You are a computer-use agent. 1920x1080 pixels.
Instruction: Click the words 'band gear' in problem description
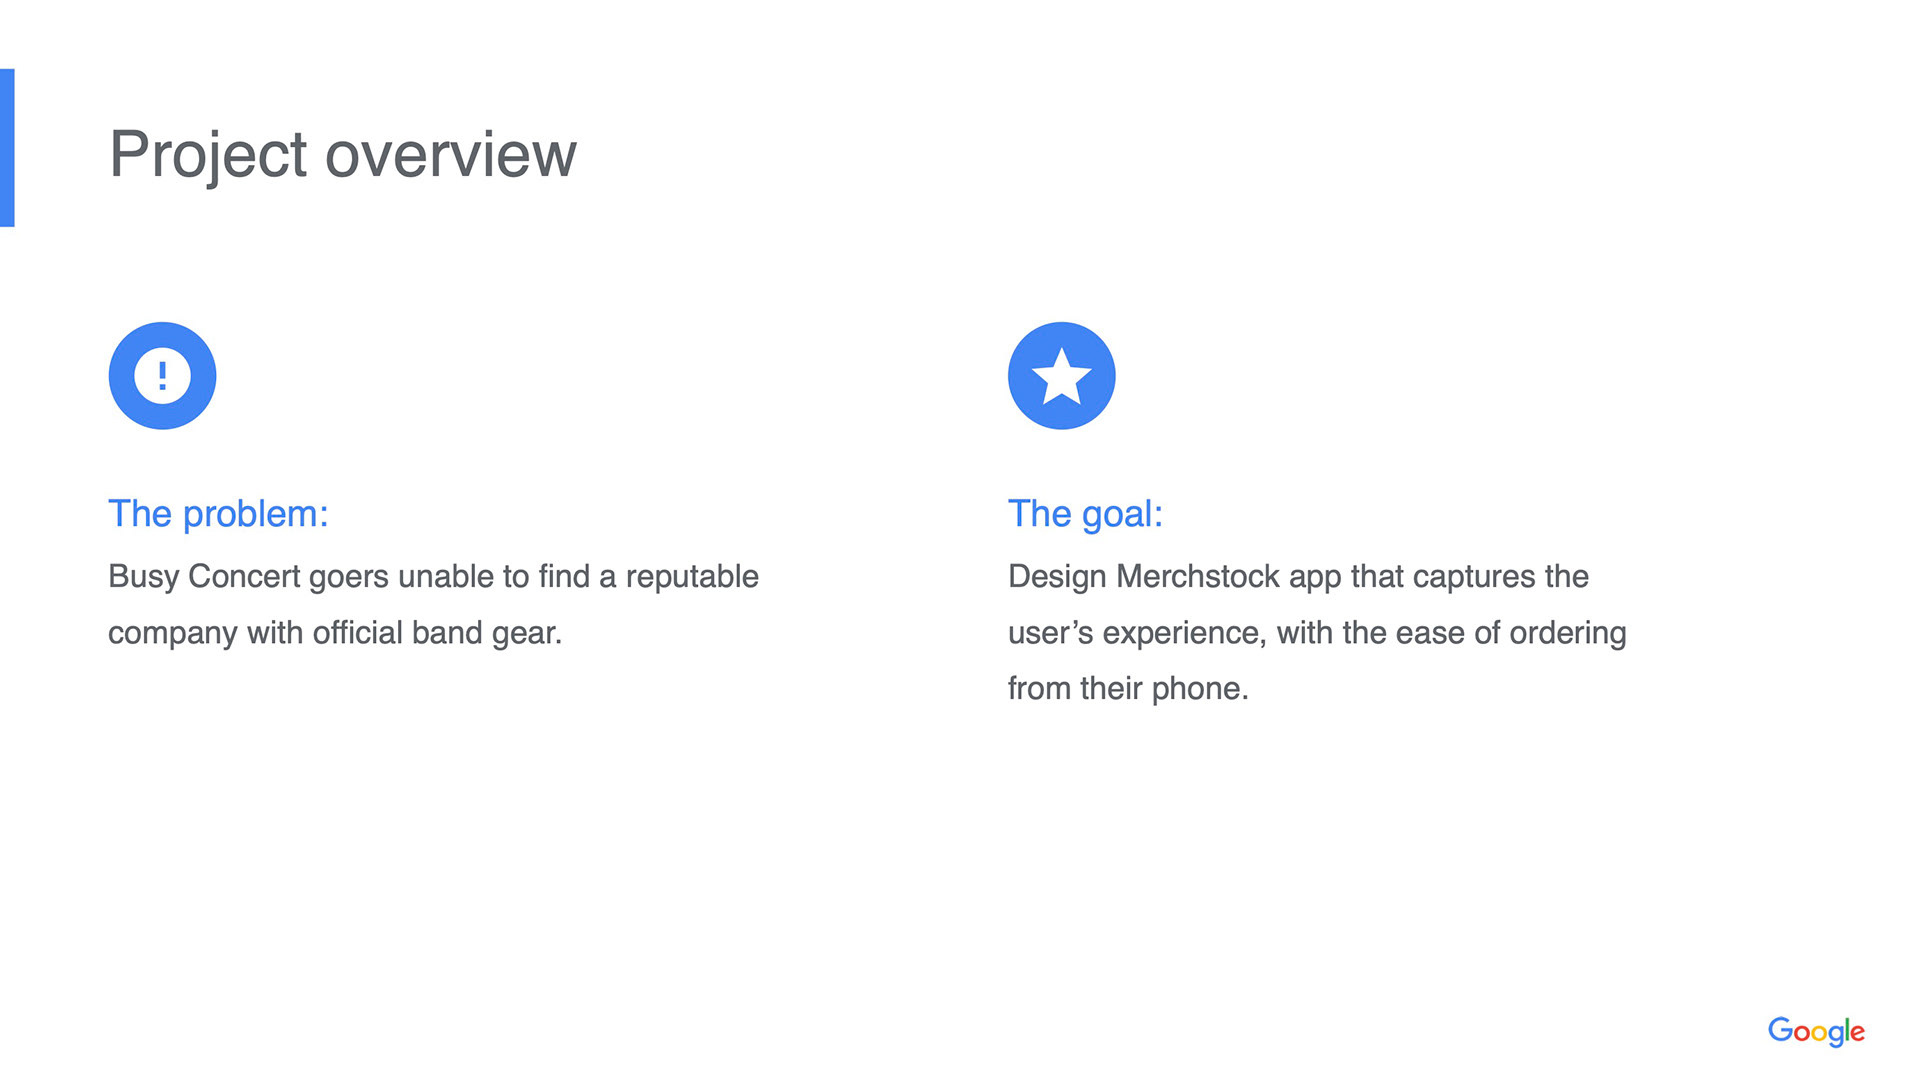[x=486, y=633]
